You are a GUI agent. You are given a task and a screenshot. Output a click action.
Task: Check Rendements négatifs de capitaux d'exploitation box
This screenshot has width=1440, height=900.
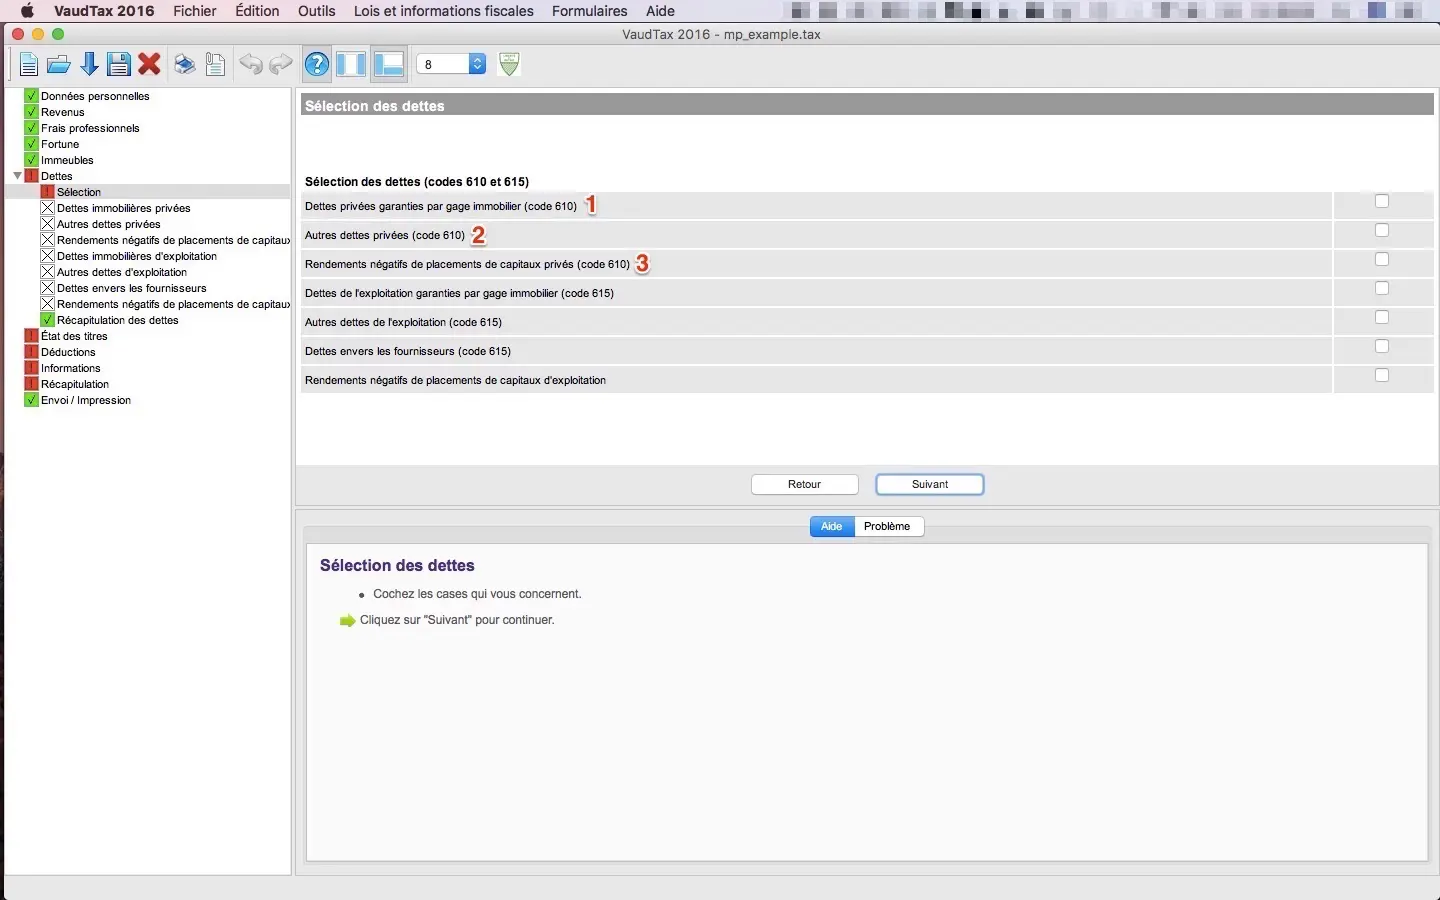pyautogui.click(x=1382, y=375)
